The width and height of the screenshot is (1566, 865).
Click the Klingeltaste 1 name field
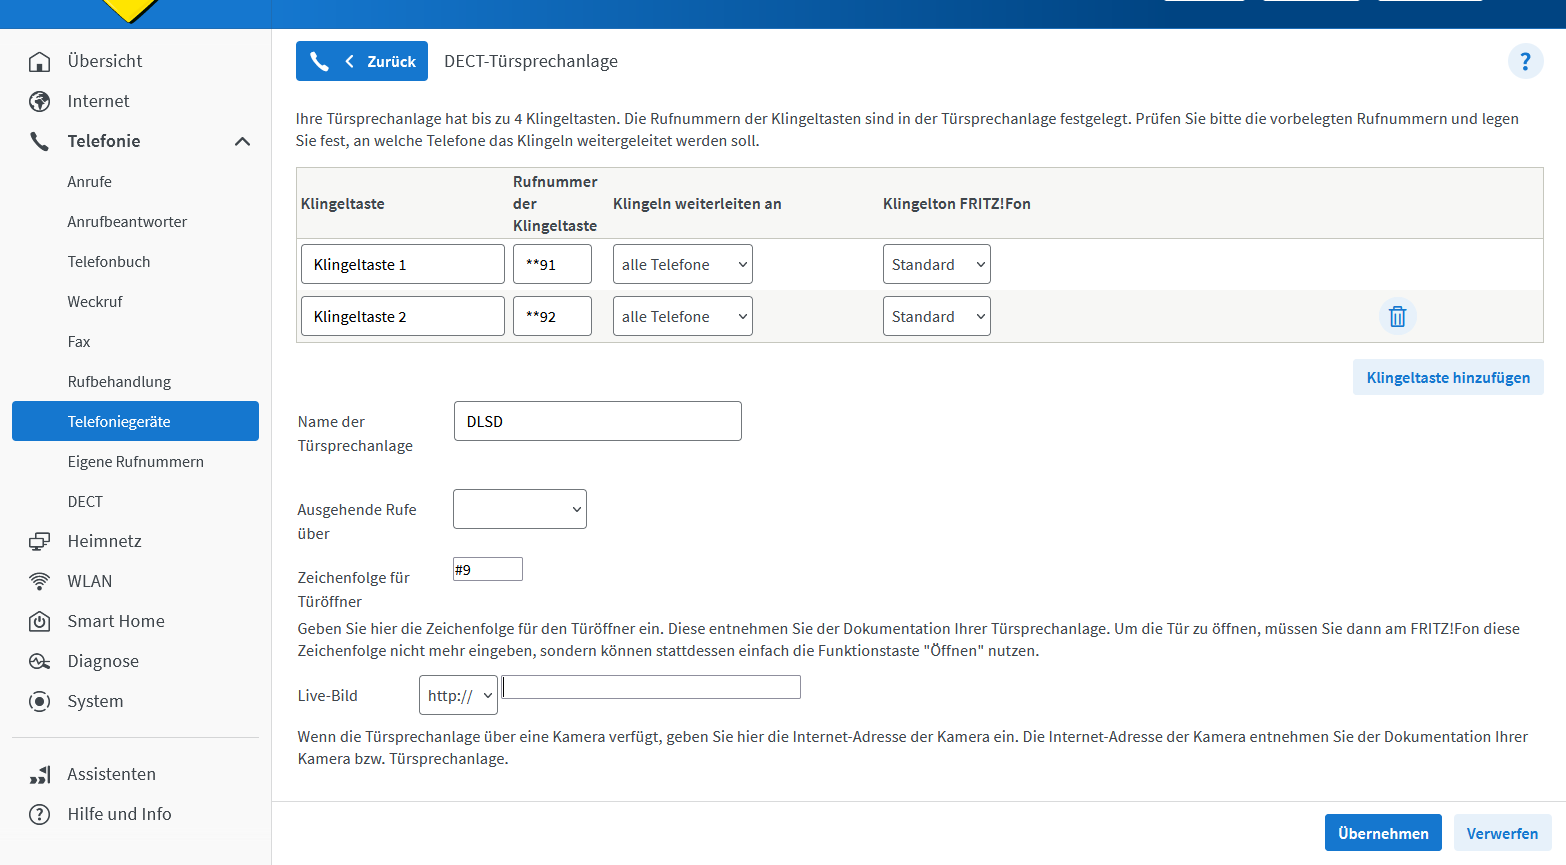[403, 265]
